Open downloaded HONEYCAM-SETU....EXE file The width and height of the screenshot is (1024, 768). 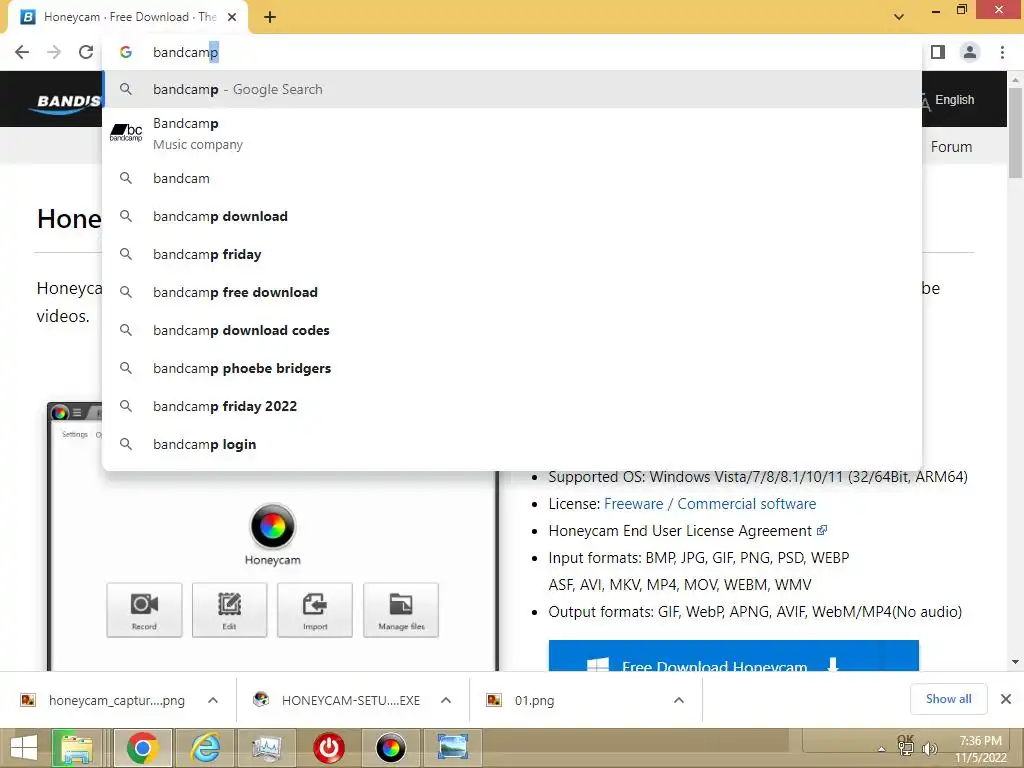tap(338, 700)
